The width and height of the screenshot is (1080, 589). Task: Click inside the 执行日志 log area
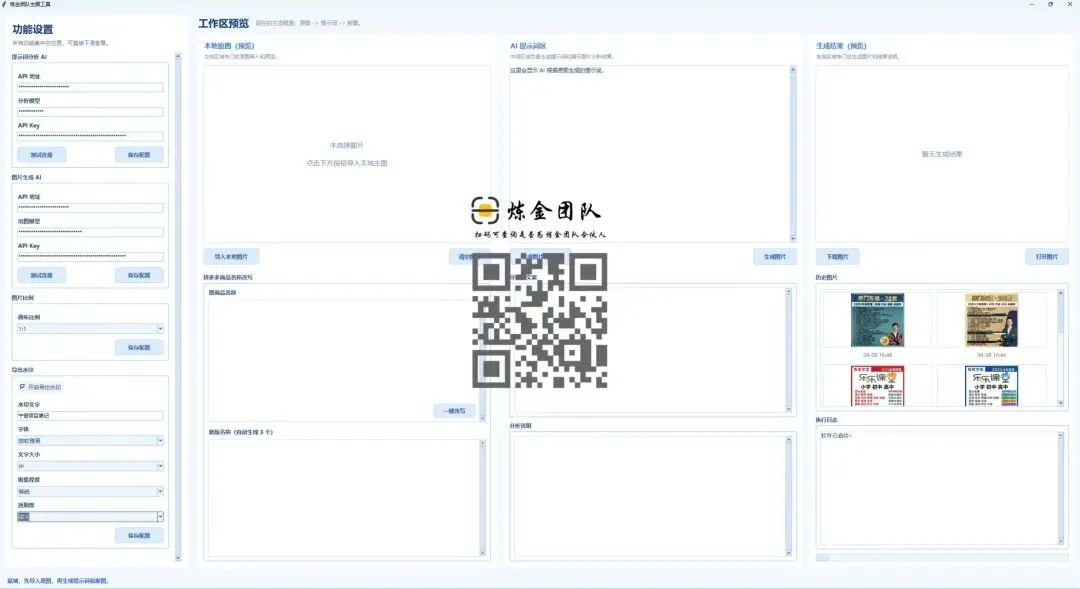937,487
